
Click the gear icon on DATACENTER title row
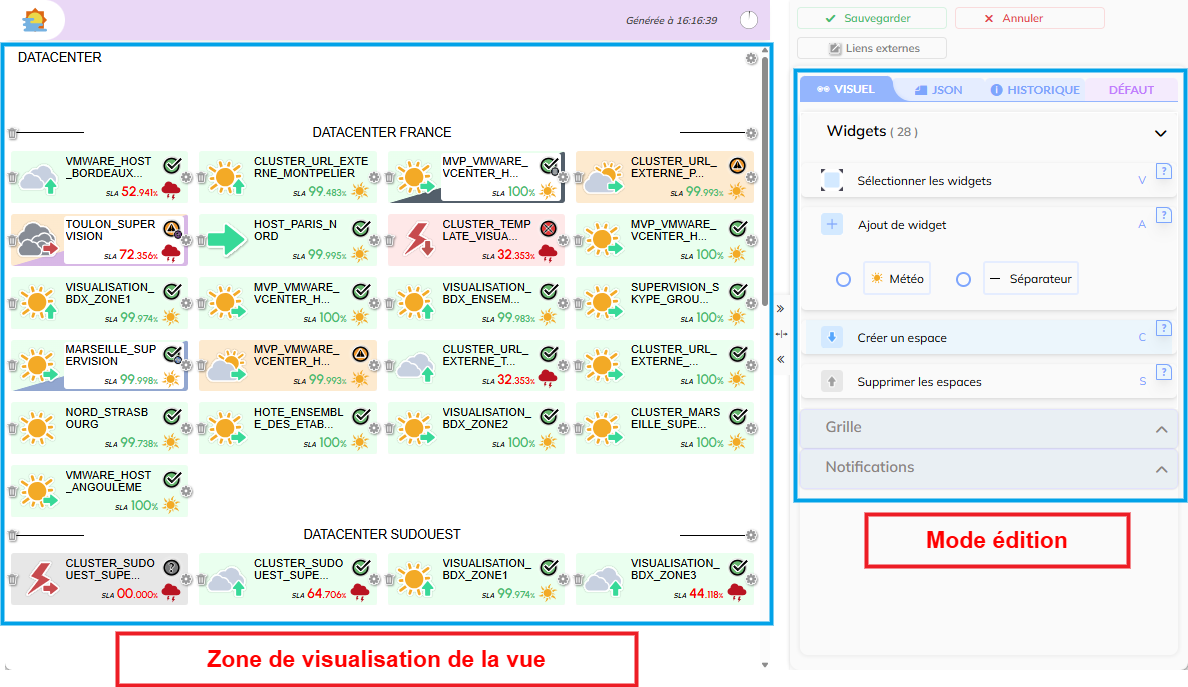[x=752, y=59]
